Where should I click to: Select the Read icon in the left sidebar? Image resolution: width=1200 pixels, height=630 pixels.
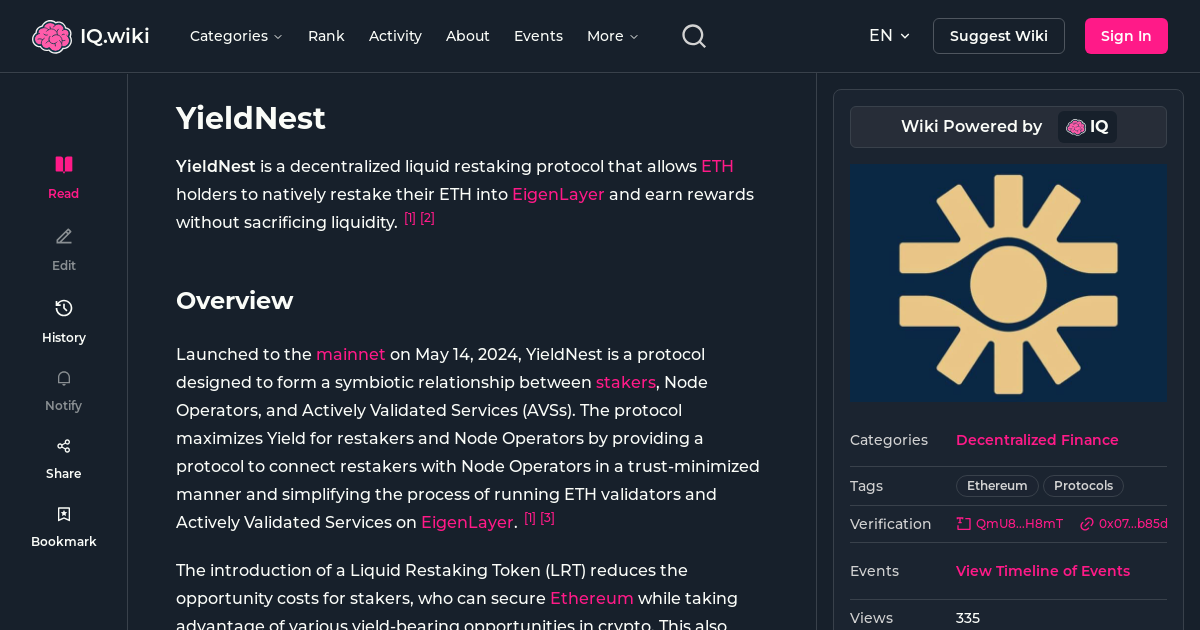63,164
